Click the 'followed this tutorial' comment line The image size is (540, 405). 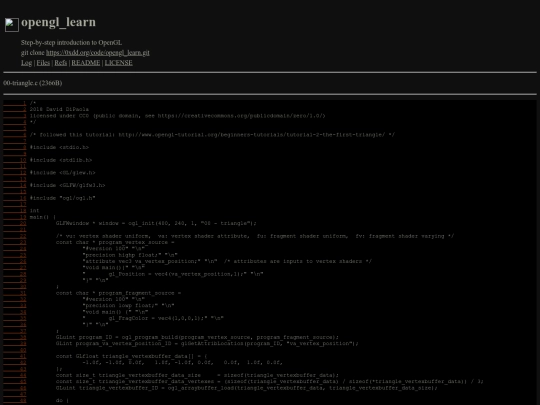pyautogui.click(x=212, y=135)
